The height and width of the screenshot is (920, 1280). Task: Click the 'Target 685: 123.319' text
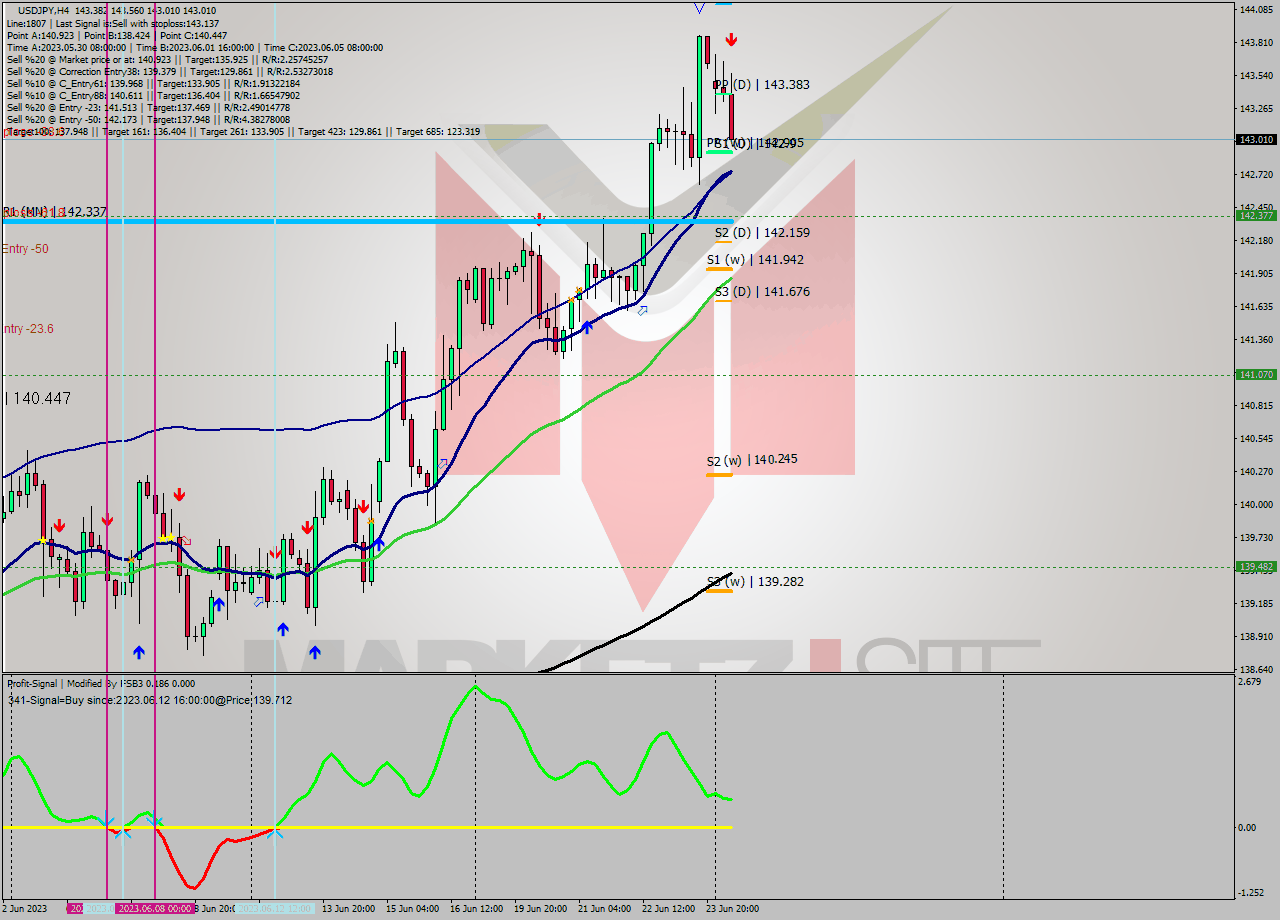pyautogui.click(x=438, y=132)
